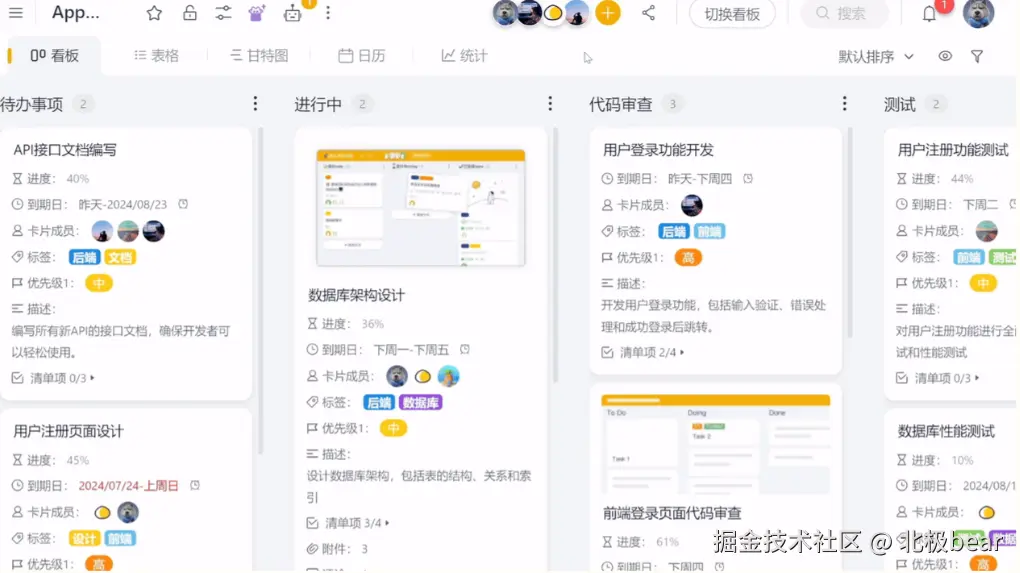Switch to the 日历 tab
The image size is (1020, 573).
[362, 56]
